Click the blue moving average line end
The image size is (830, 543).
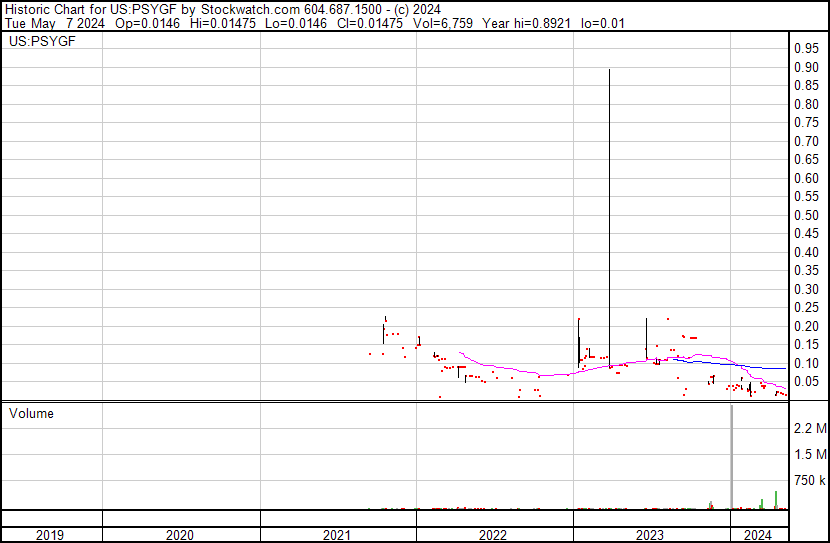click(784, 368)
